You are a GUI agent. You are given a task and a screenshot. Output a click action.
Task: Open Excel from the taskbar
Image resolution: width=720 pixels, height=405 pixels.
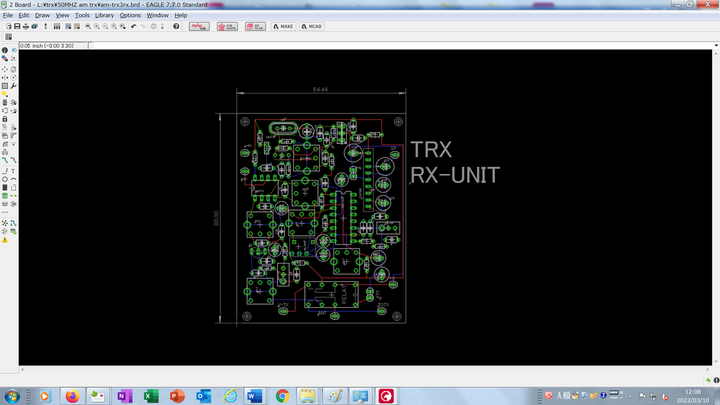[152, 396]
